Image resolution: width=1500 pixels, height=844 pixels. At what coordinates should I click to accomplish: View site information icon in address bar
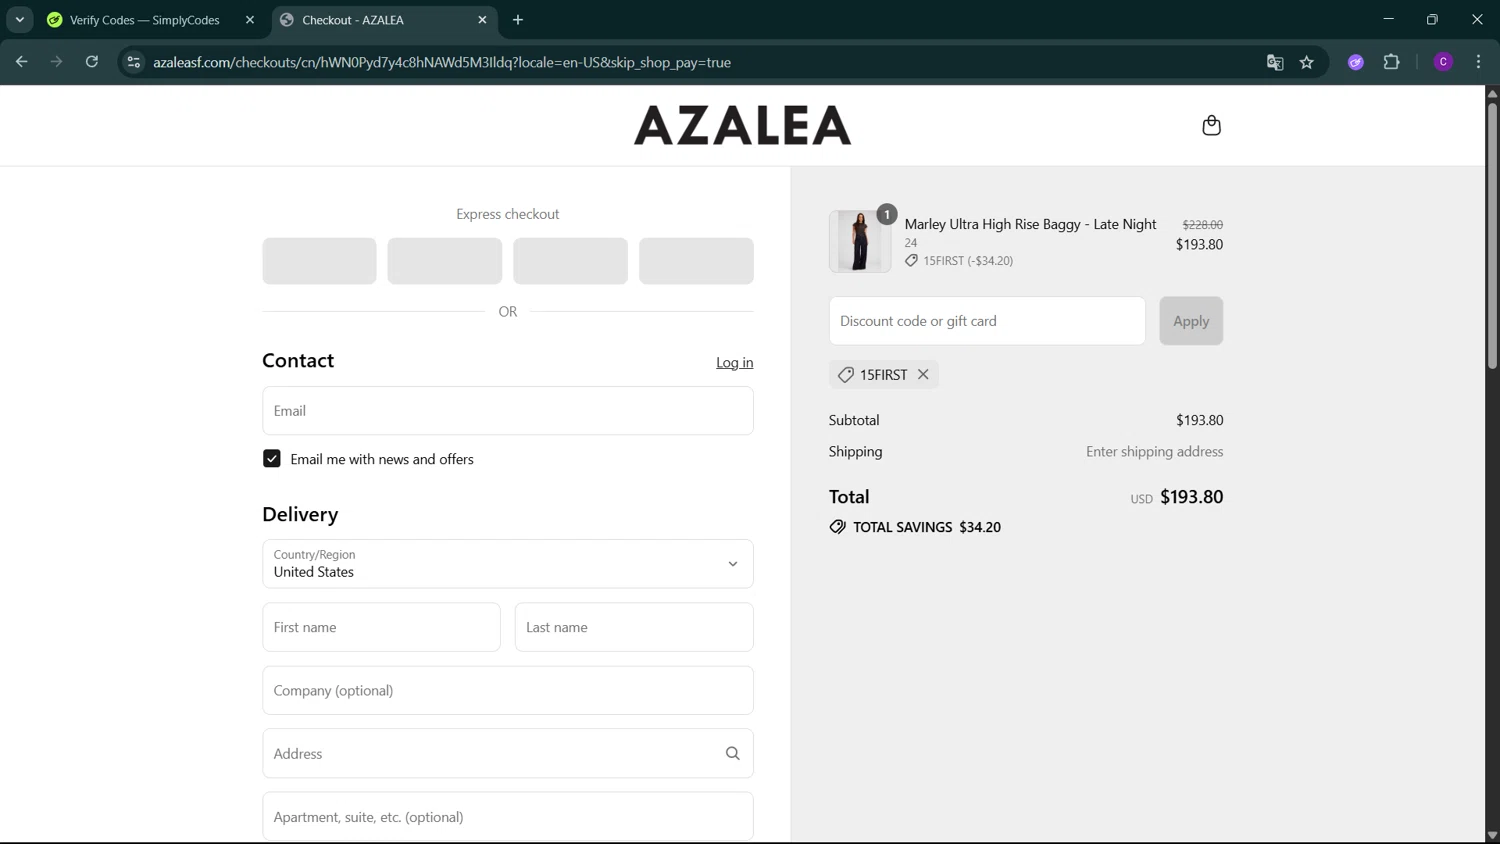click(x=133, y=62)
